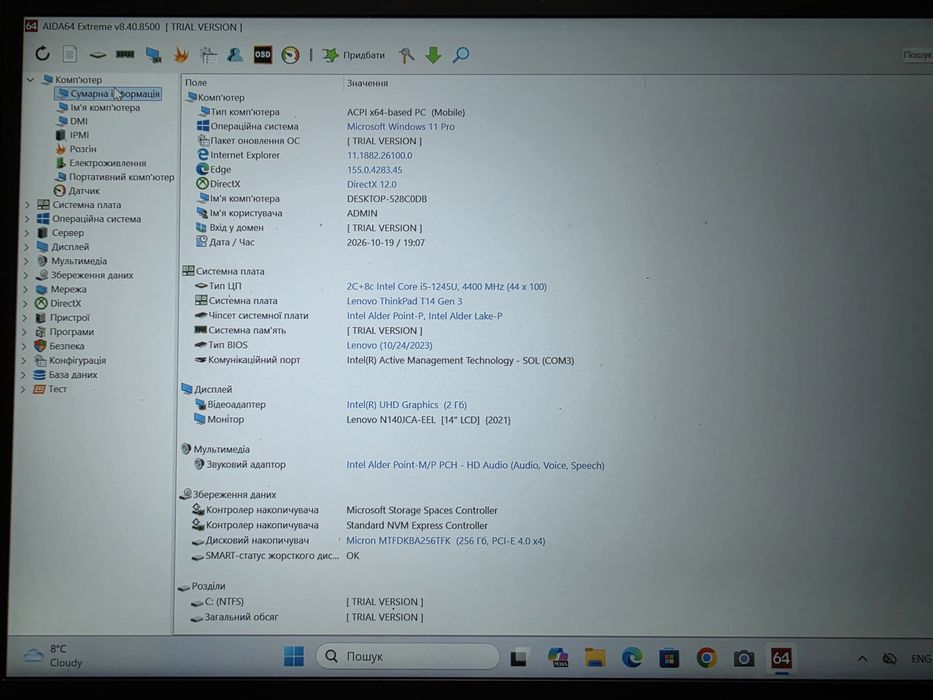This screenshot has height=700, width=933.
Task: Click the Refresh toolbar icon
Action: pyautogui.click(x=42, y=54)
